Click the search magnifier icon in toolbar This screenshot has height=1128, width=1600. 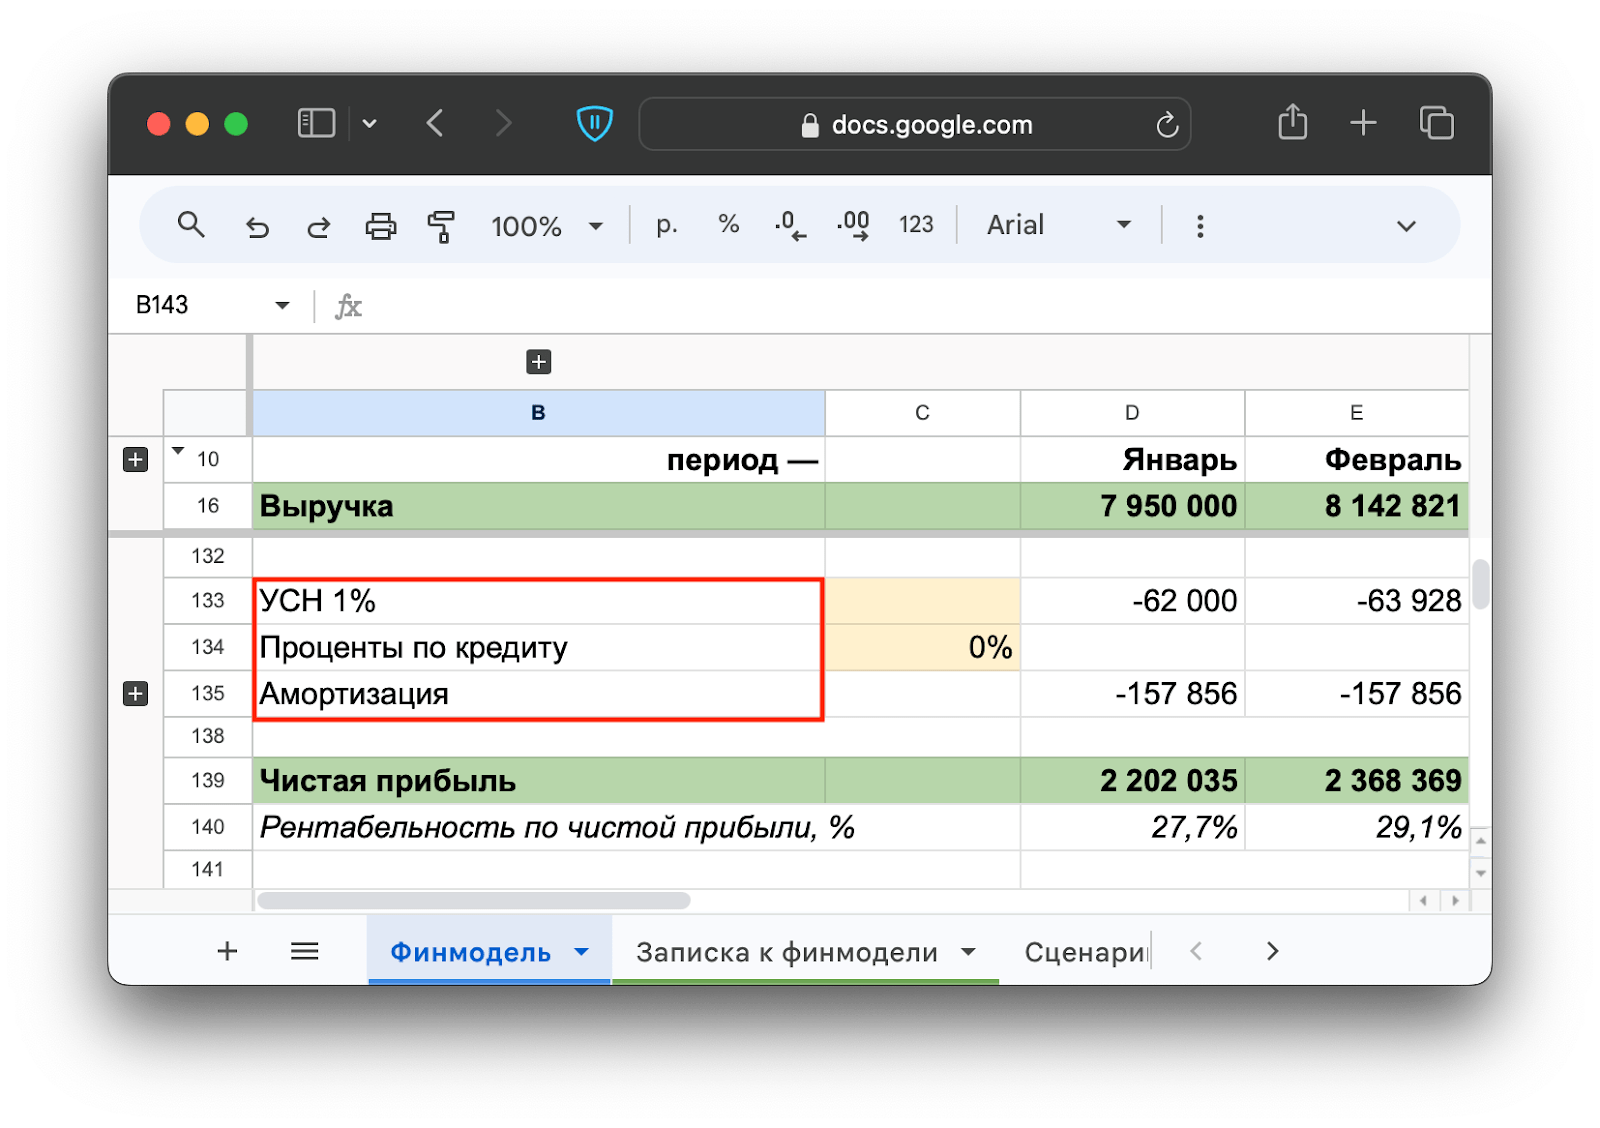coord(191,226)
